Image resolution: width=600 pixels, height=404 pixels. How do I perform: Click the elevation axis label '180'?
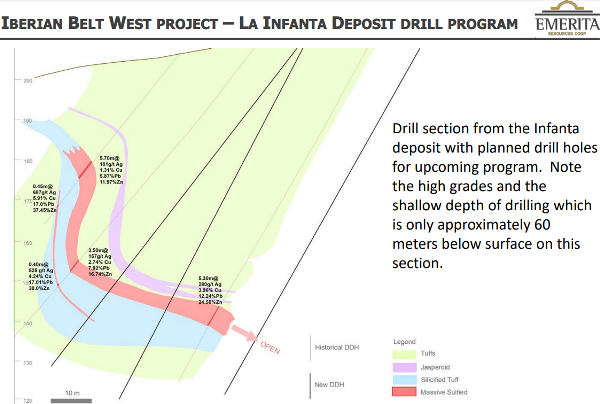click(28, 161)
